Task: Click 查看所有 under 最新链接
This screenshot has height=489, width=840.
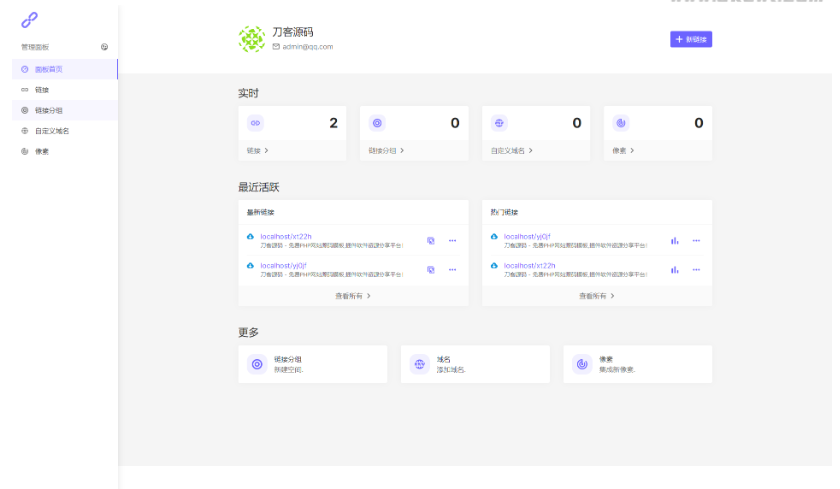Action: click(353, 296)
